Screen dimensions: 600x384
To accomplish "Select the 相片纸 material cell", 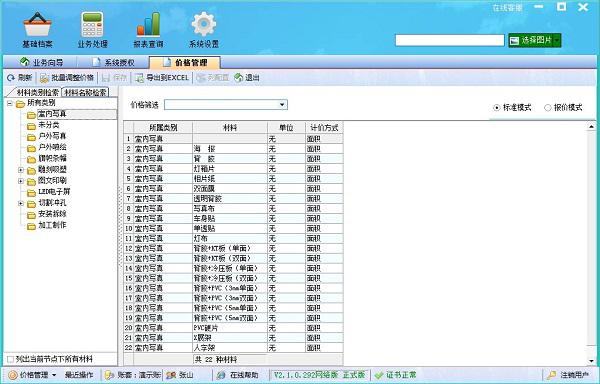I will pyautogui.click(x=230, y=179).
